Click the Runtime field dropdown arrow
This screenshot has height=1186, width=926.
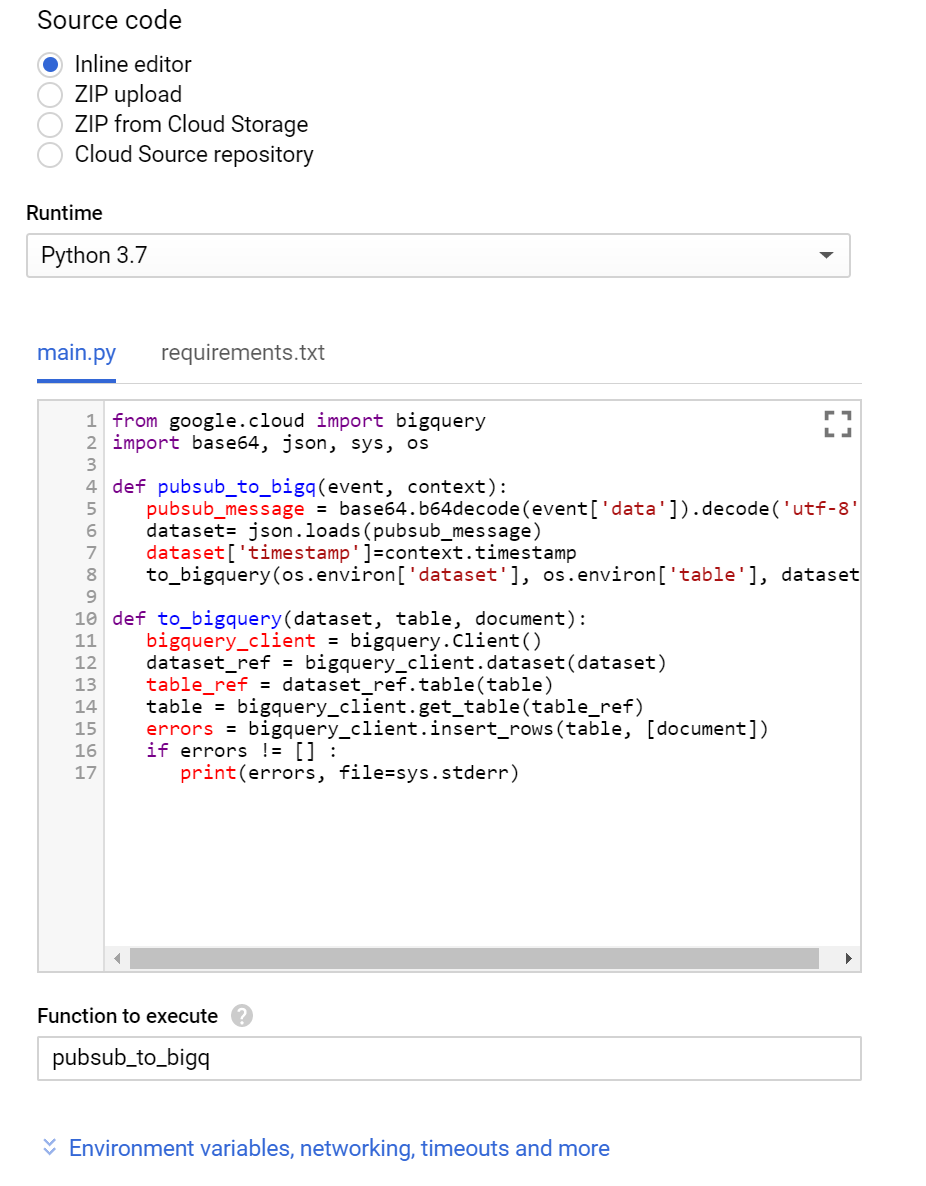click(x=827, y=256)
